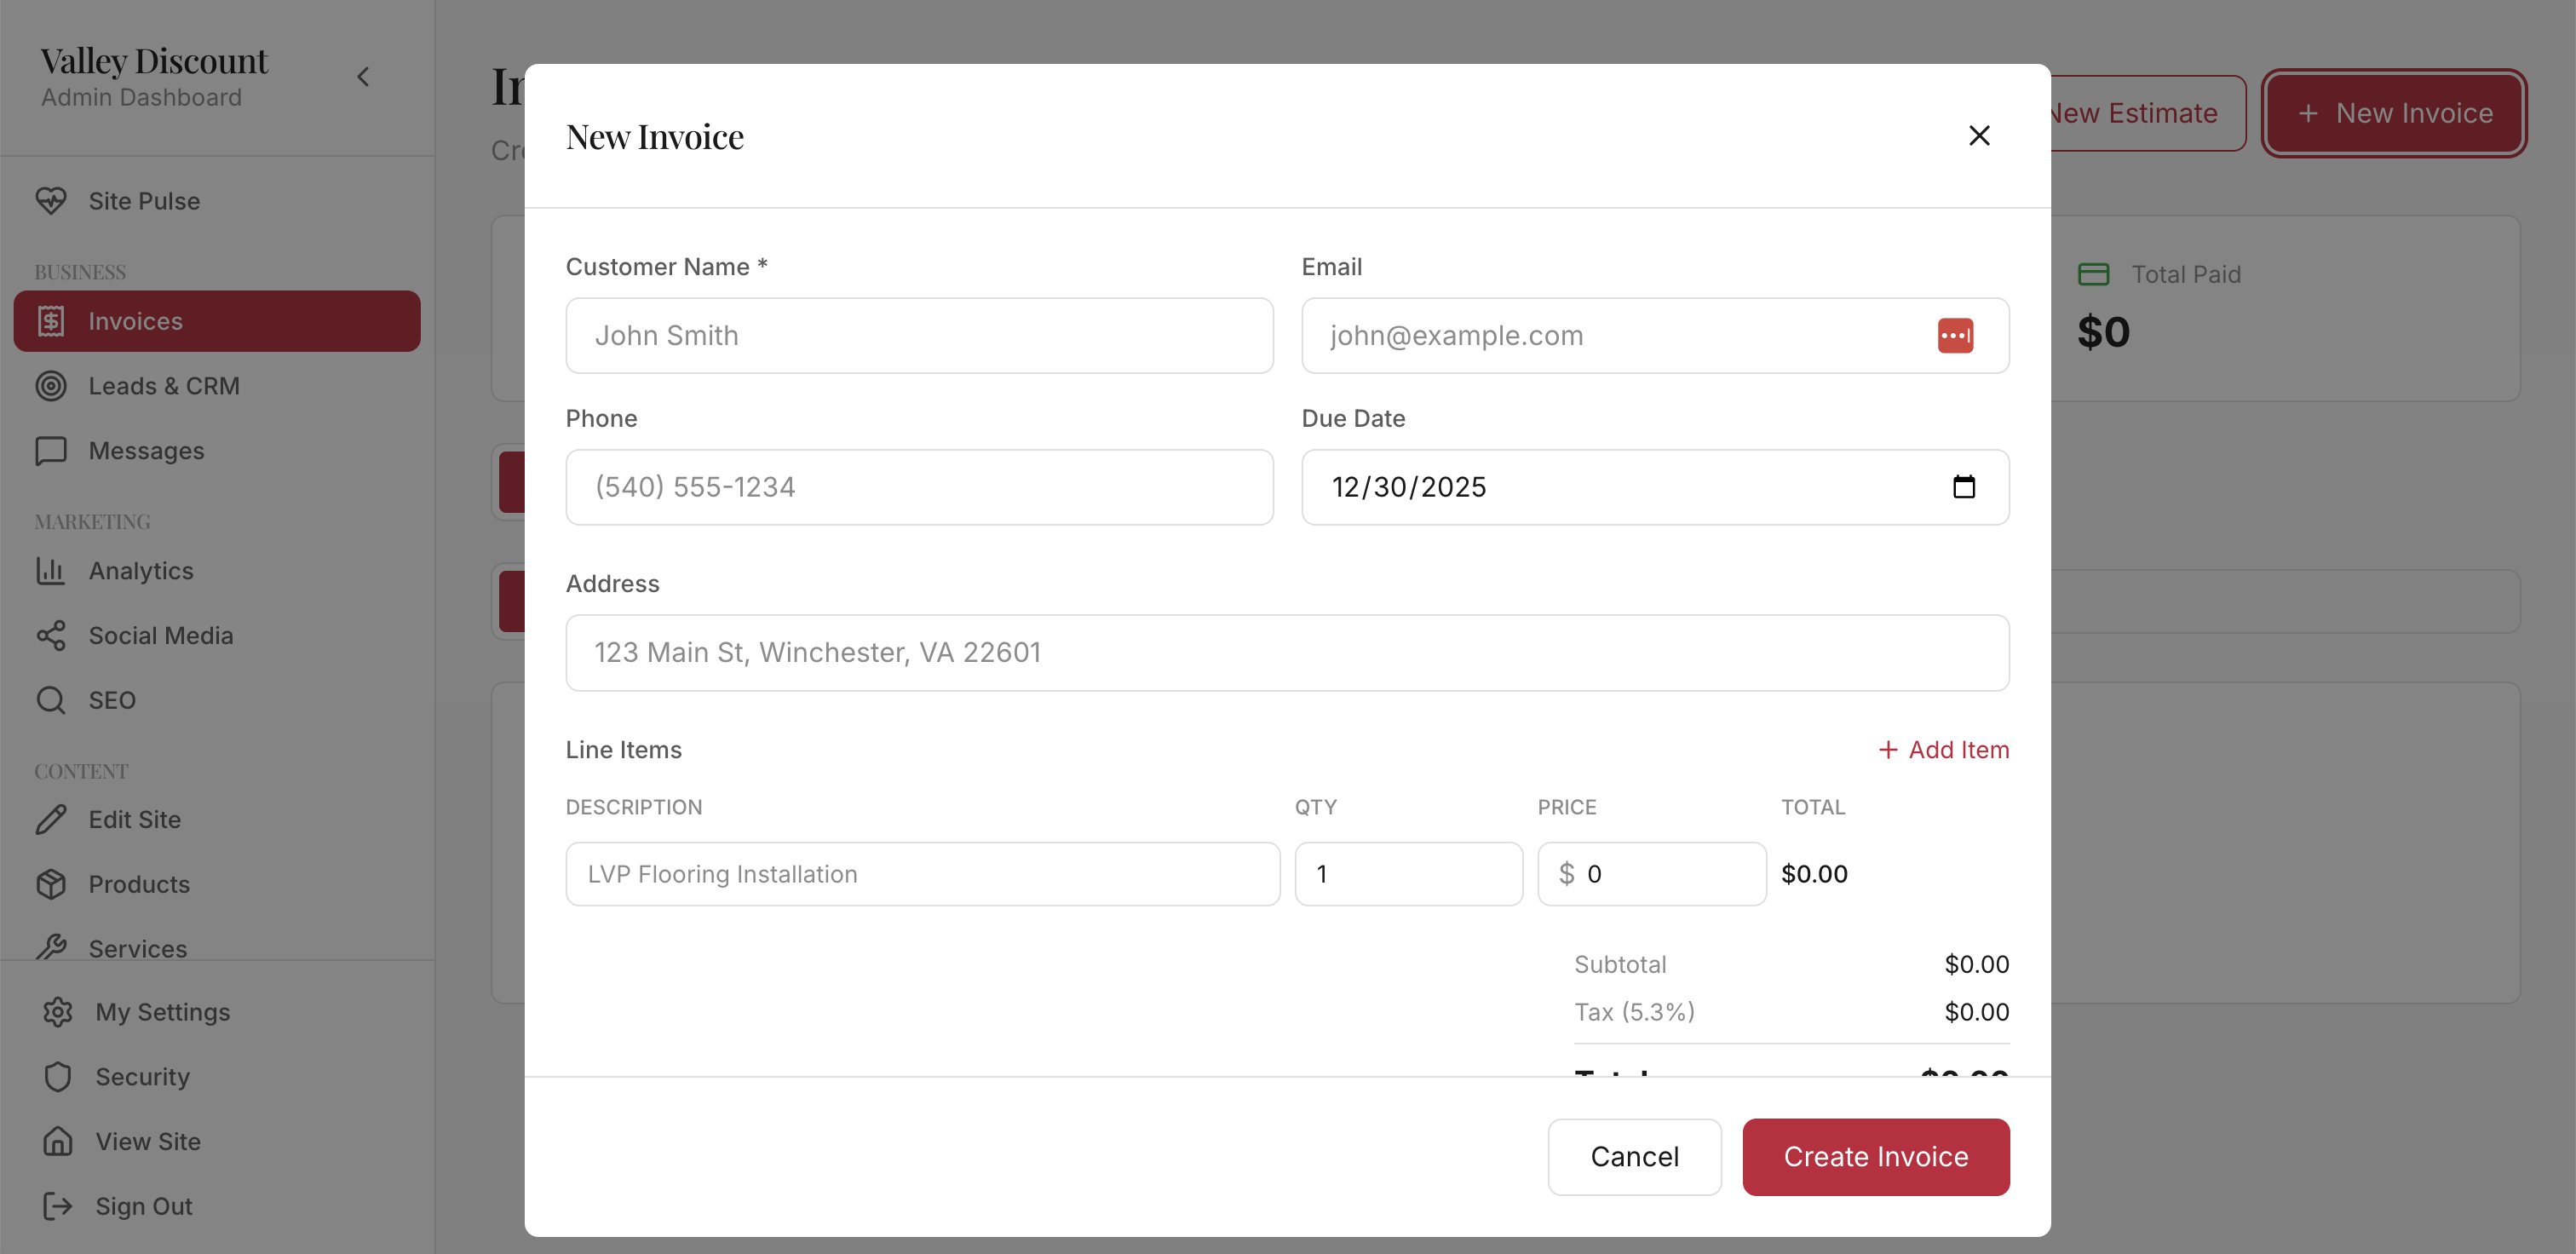Click the Customer Name input field
2576x1254 pixels.
click(919, 335)
